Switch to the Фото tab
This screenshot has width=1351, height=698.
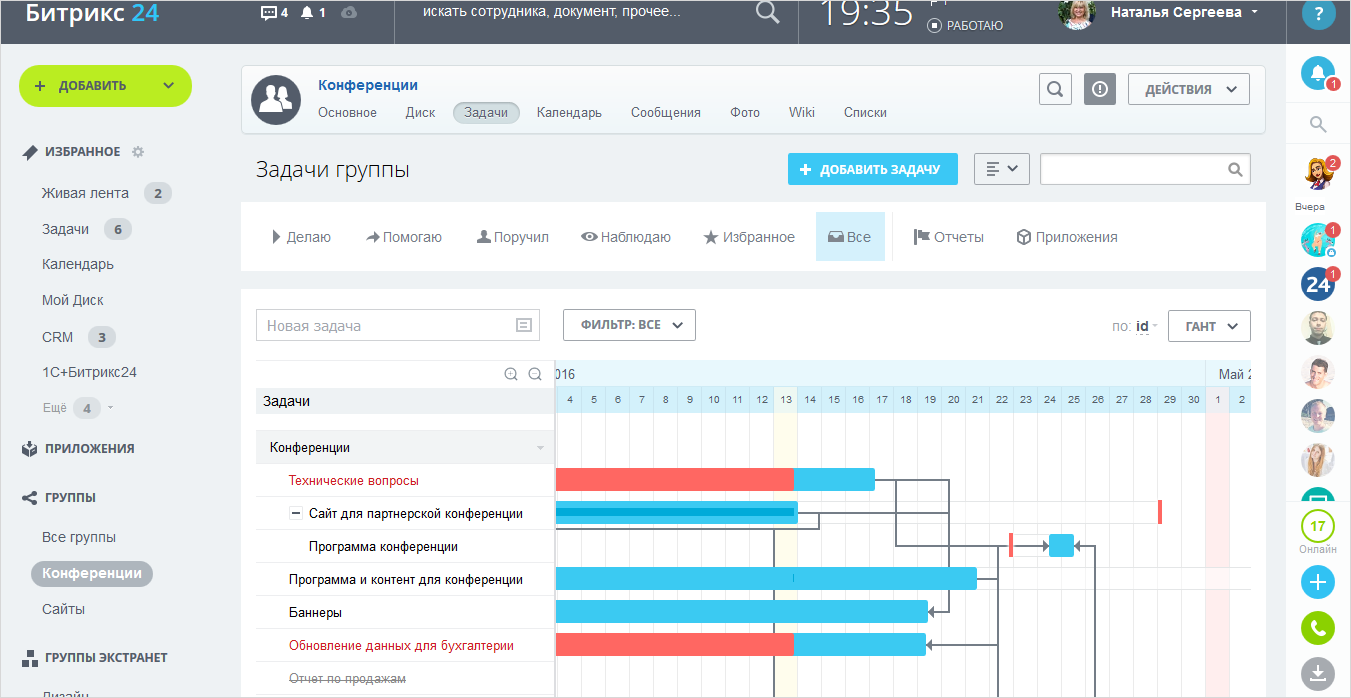[x=745, y=113]
